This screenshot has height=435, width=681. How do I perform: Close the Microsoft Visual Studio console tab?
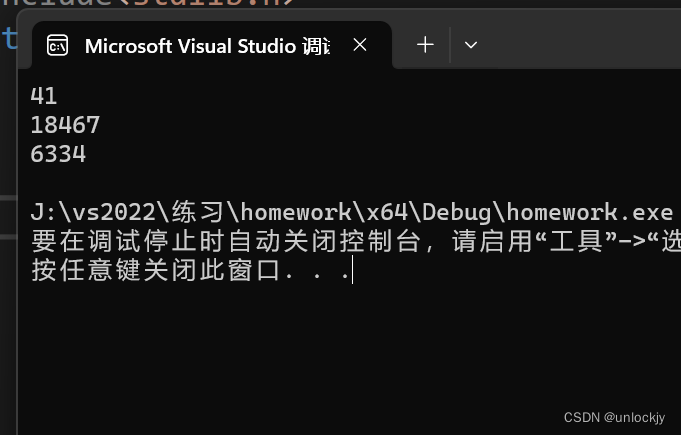(x=360, y=45)
